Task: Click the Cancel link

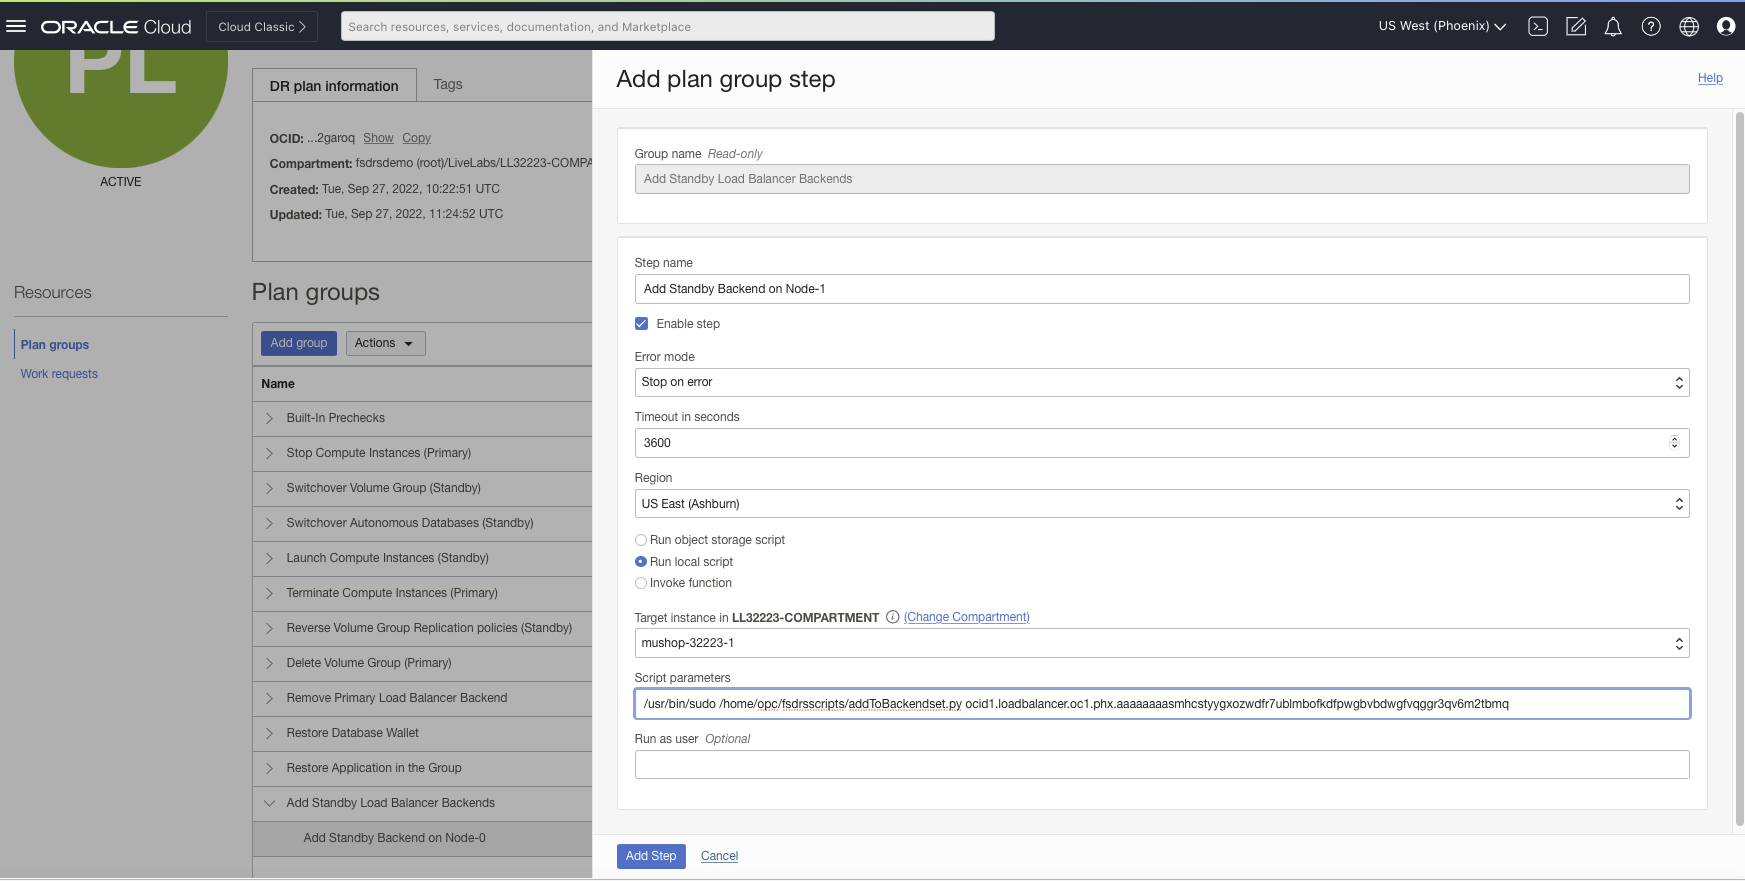Action: point(719,856)
